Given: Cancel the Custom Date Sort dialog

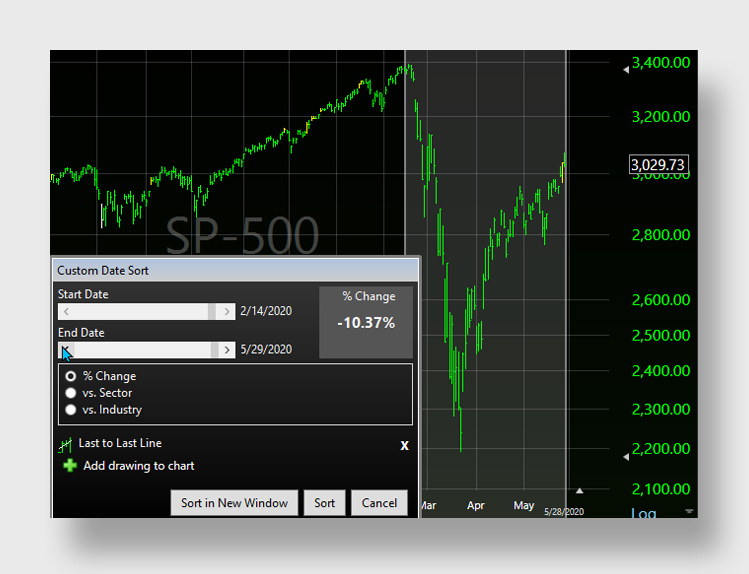Looking at the screenshot, I should [x=379, y=503].
